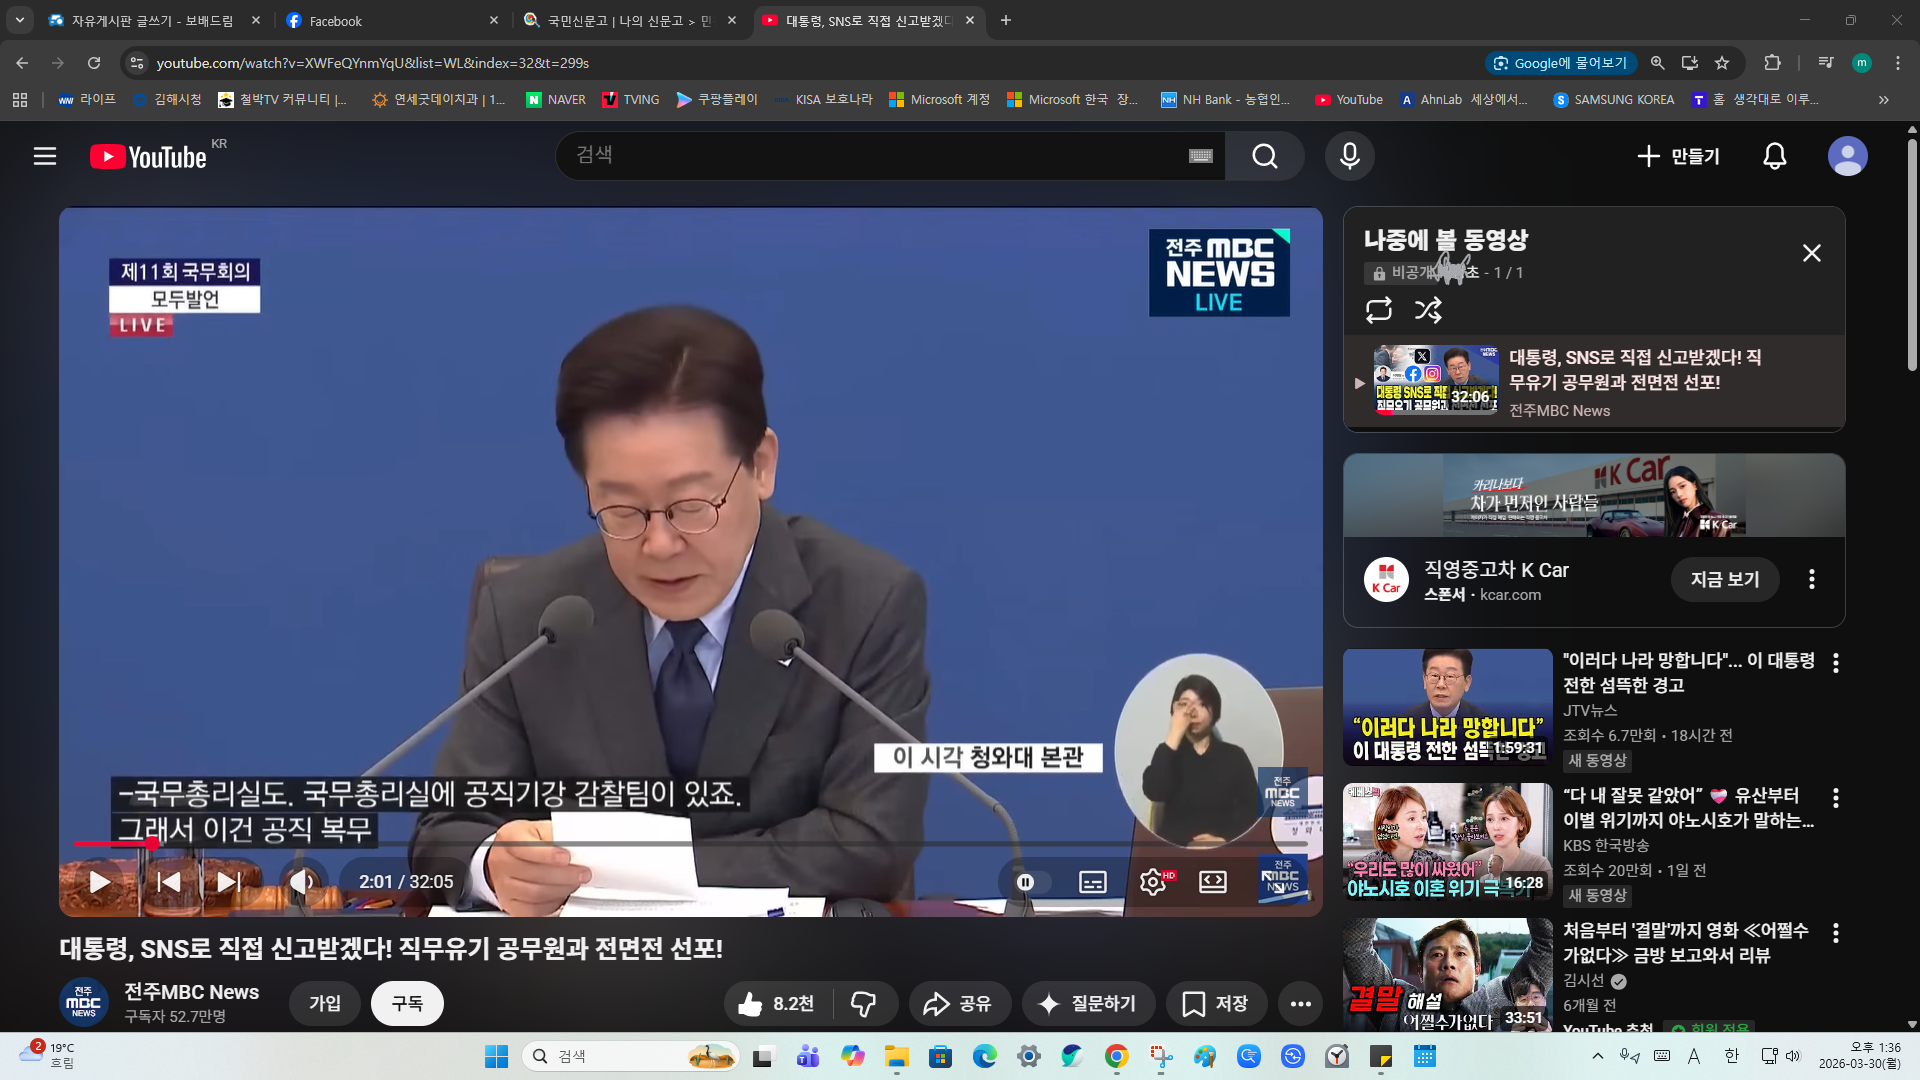This screenshot has width=1920, height=1080.
Task: Open the on-screen keyboard in search box
Action: click(1200, 156)
